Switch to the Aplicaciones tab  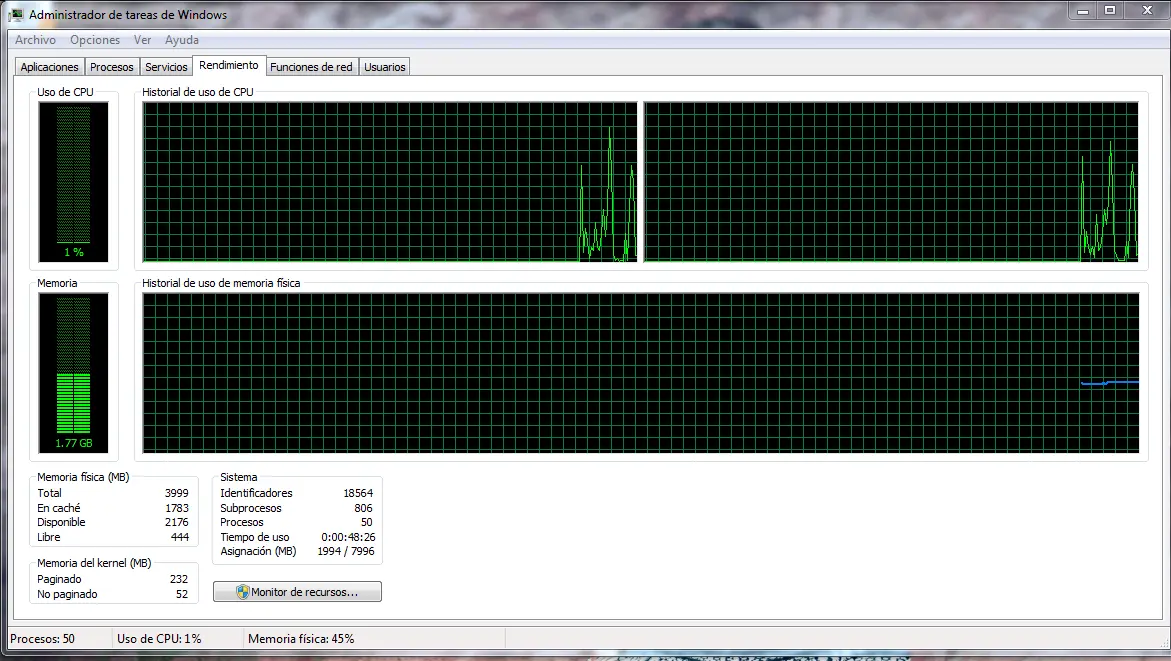pos(49,67)
